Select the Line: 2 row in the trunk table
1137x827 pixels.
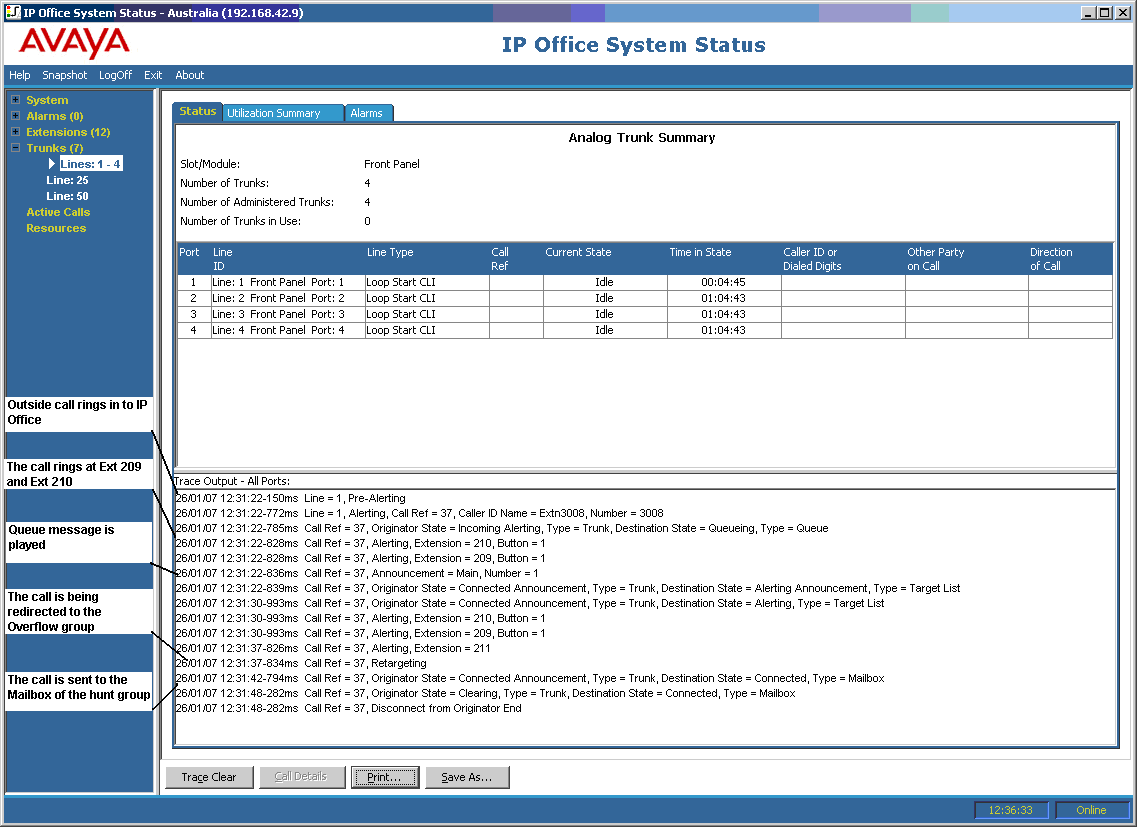point(645,298)
